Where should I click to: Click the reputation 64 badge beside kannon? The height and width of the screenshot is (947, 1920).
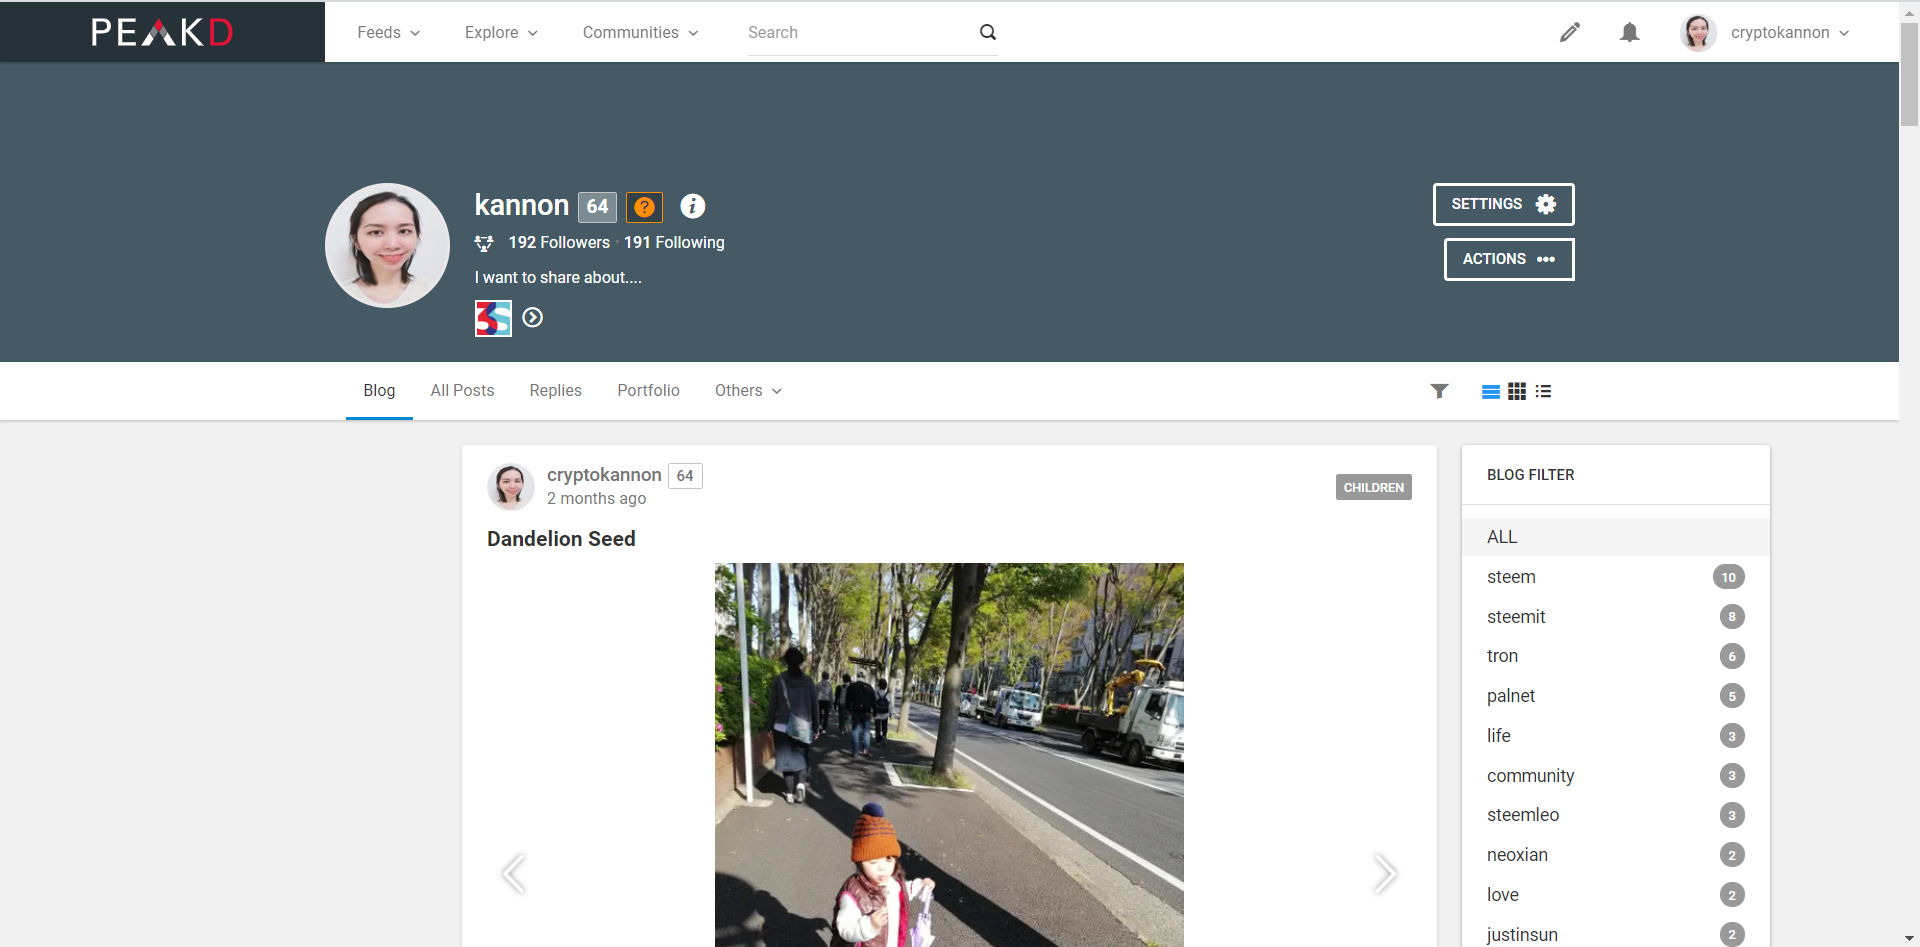point(597,207)
